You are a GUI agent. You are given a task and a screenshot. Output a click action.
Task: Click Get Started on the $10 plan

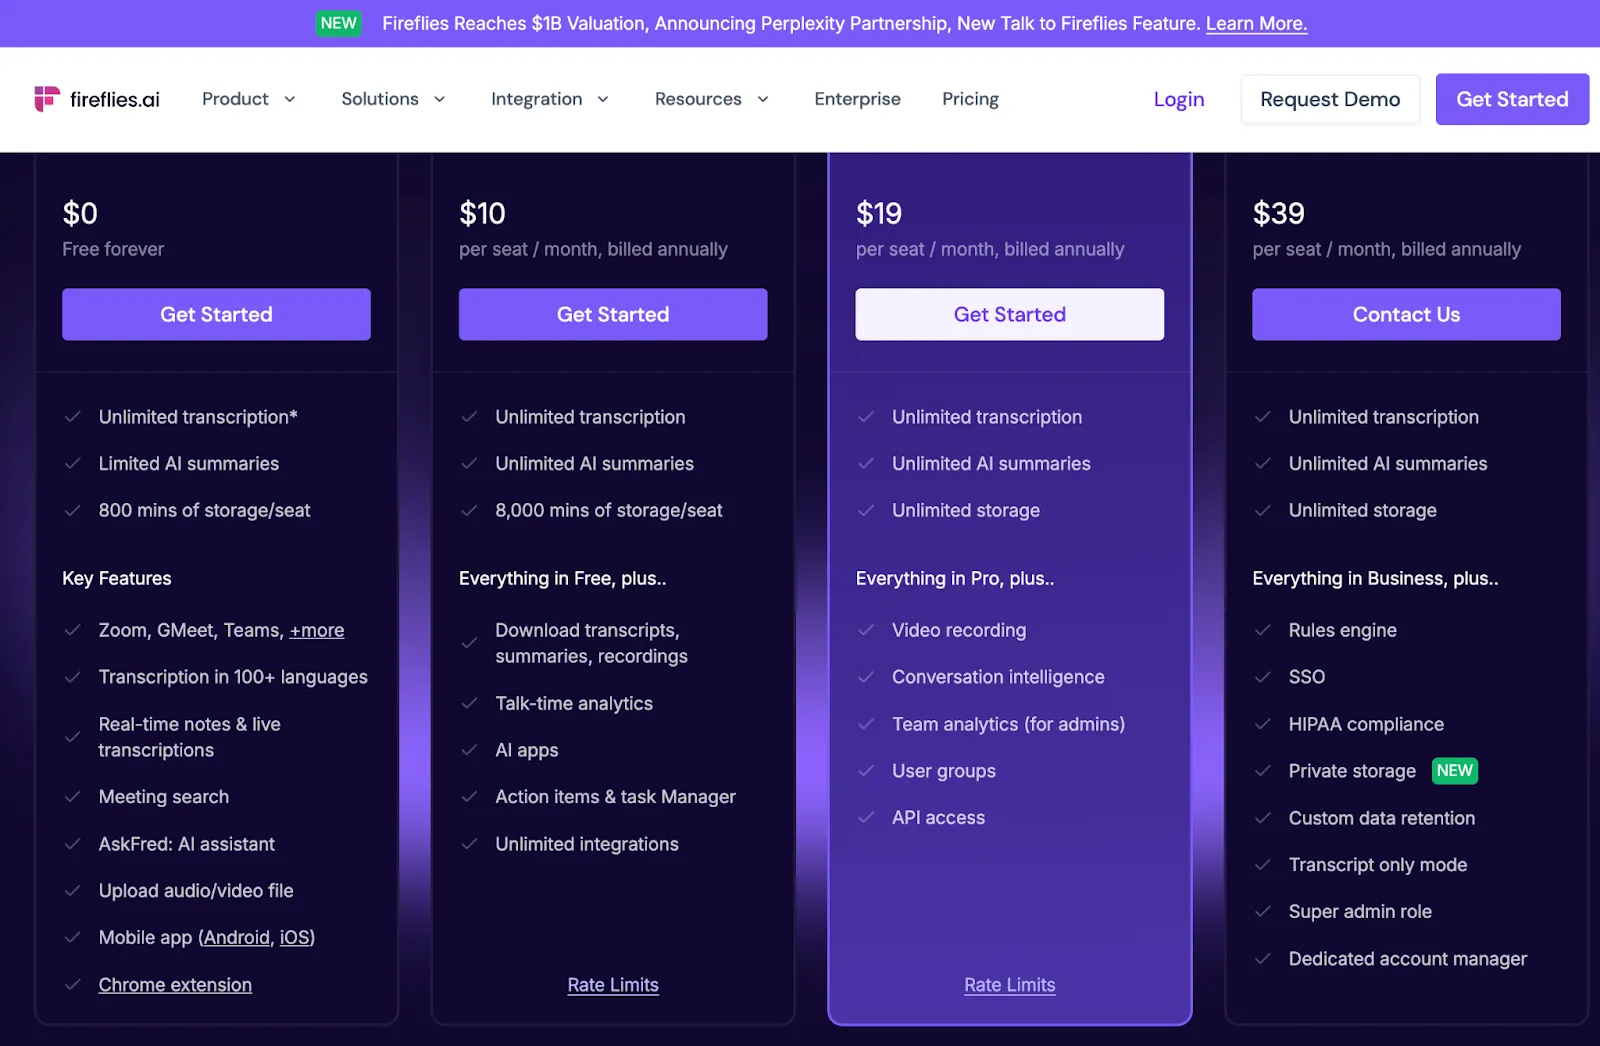tap(613, 314)
